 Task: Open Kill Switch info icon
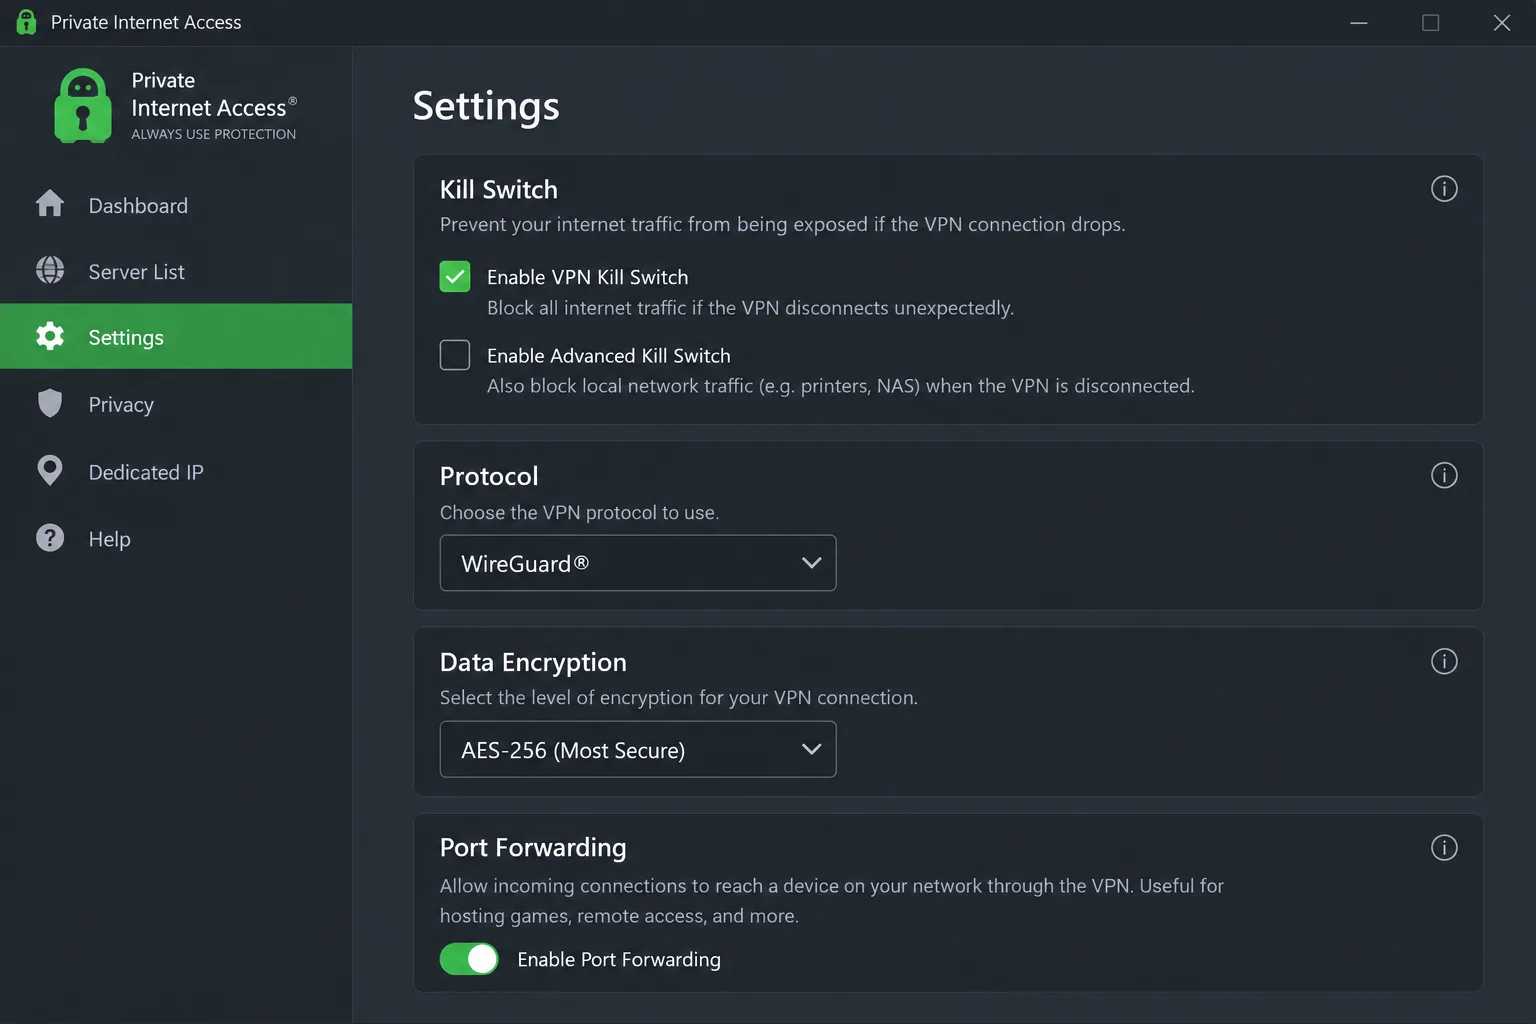point(1444,189)
